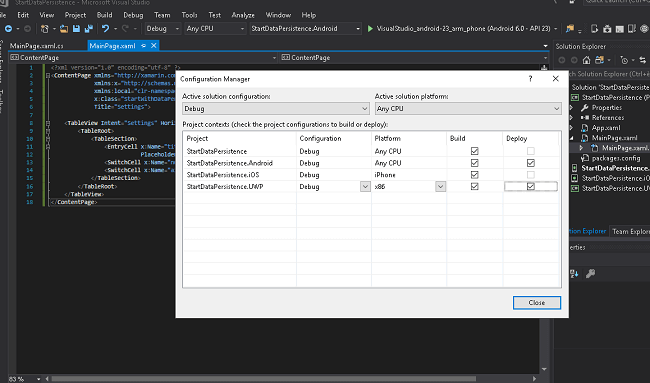The image size is (650, 383).
Task: Select packages.config in Solution Explorer
Action: coord(616,158)
